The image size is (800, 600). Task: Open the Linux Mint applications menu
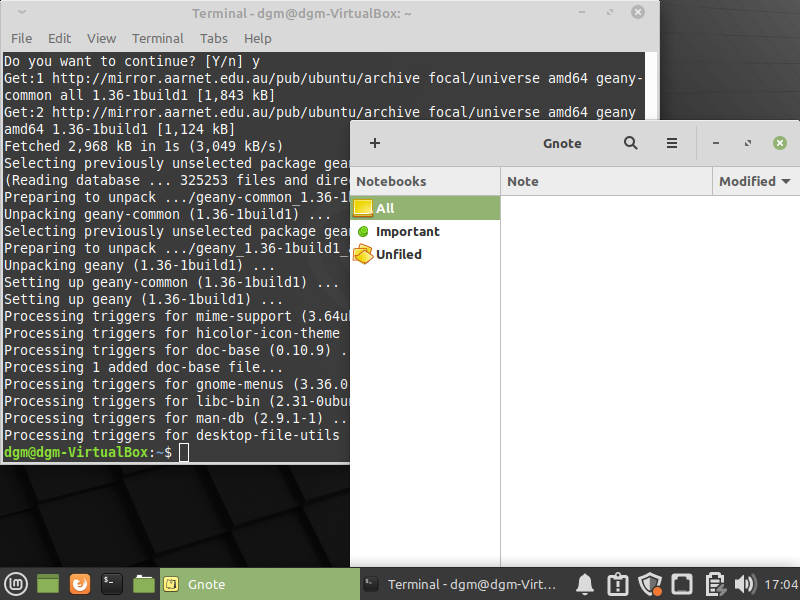(x=14, y=584)
